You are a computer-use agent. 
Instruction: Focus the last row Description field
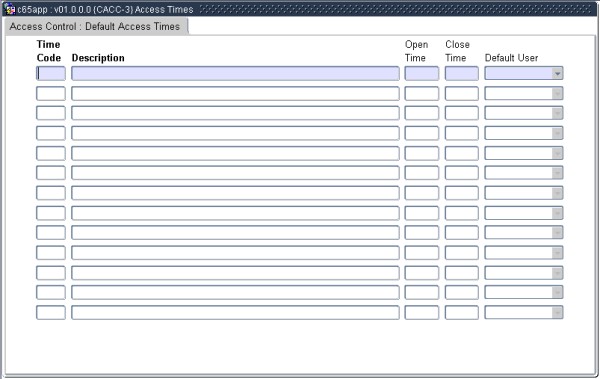235,313
